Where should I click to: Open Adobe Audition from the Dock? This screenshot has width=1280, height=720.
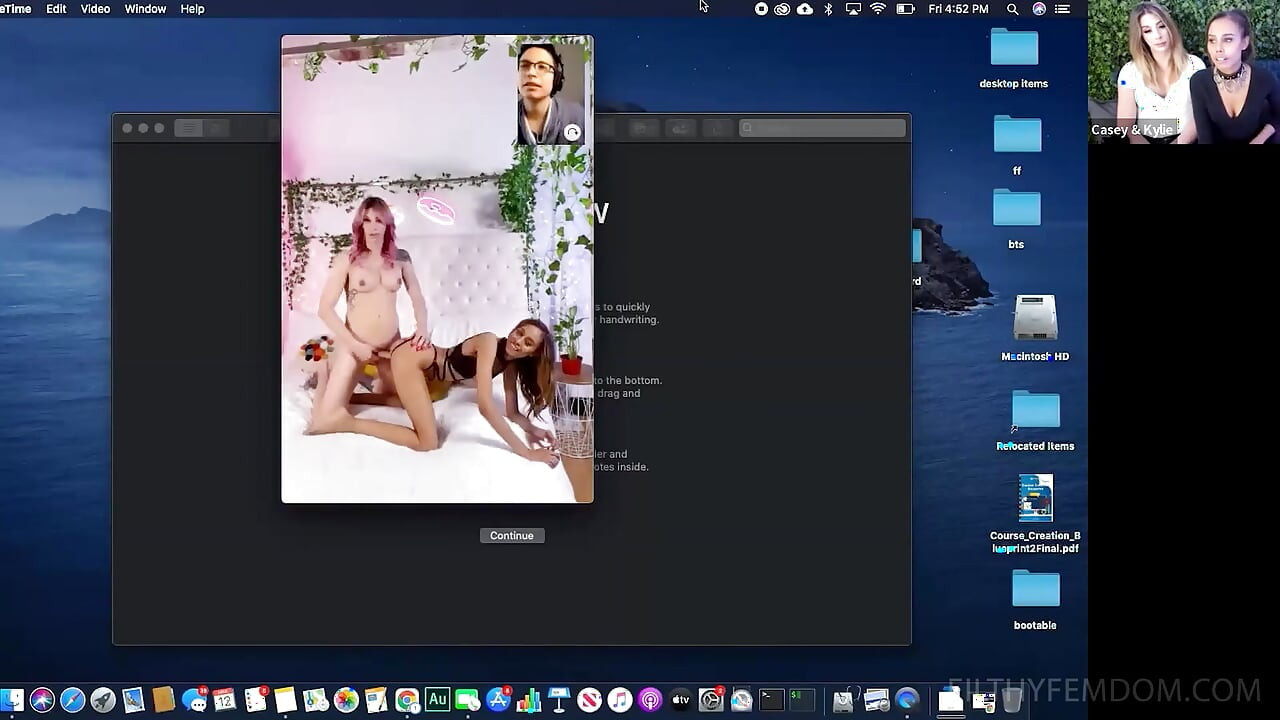pyautogui.click(x=437, y=698)
